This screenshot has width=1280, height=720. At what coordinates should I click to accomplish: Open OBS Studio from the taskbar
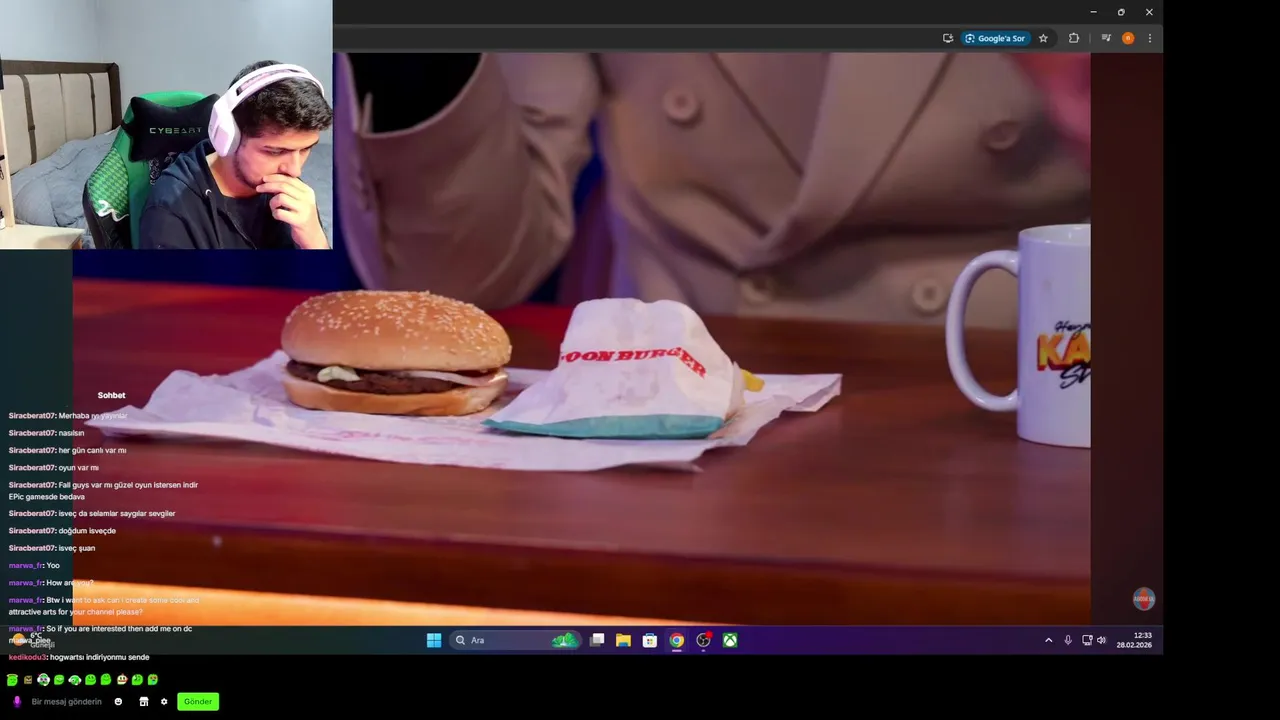703,640
